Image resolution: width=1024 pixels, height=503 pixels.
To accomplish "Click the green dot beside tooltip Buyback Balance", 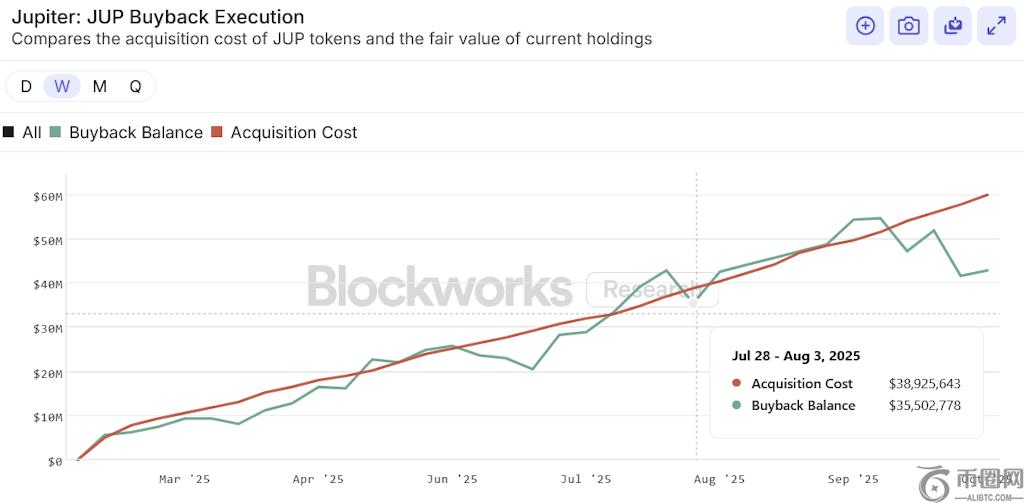I will 737,405.
